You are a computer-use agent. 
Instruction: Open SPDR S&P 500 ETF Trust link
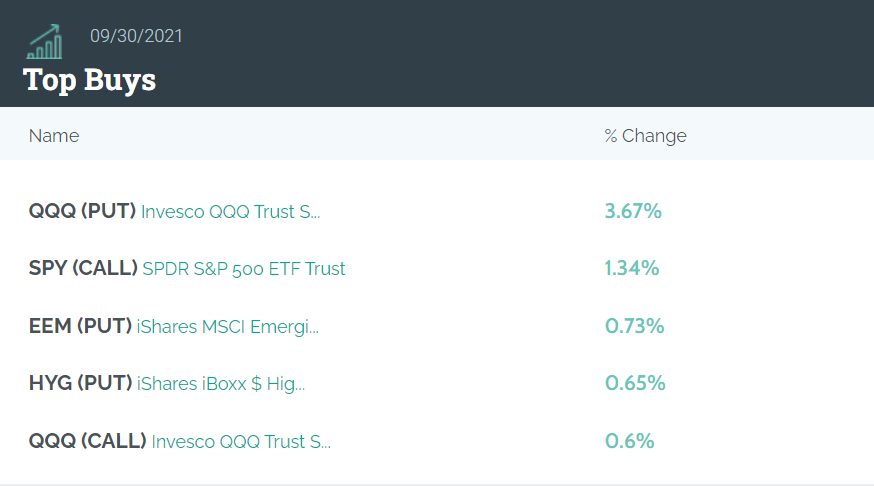(244, 269)
